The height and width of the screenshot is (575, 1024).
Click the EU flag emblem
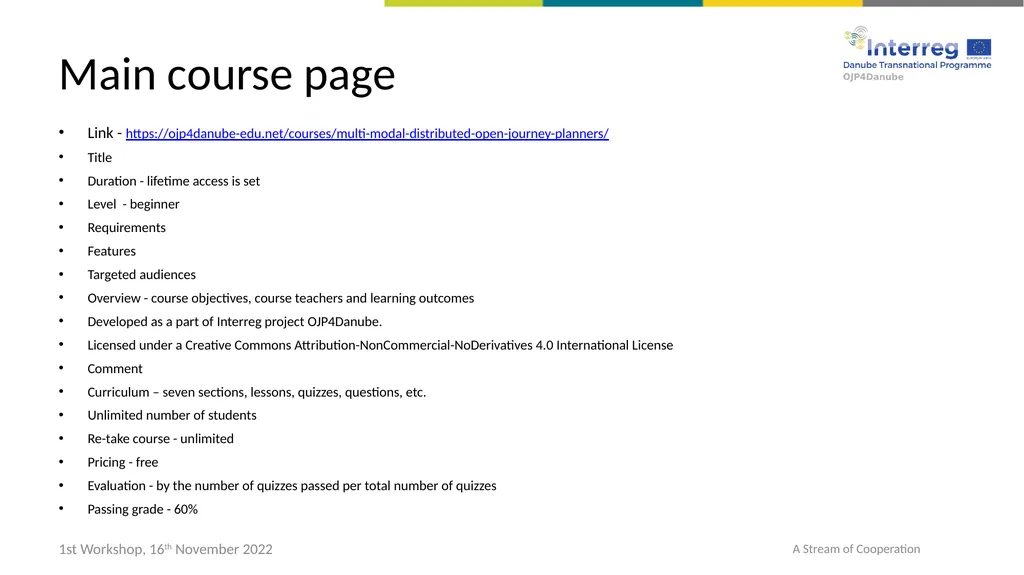(x=979, y=48)
